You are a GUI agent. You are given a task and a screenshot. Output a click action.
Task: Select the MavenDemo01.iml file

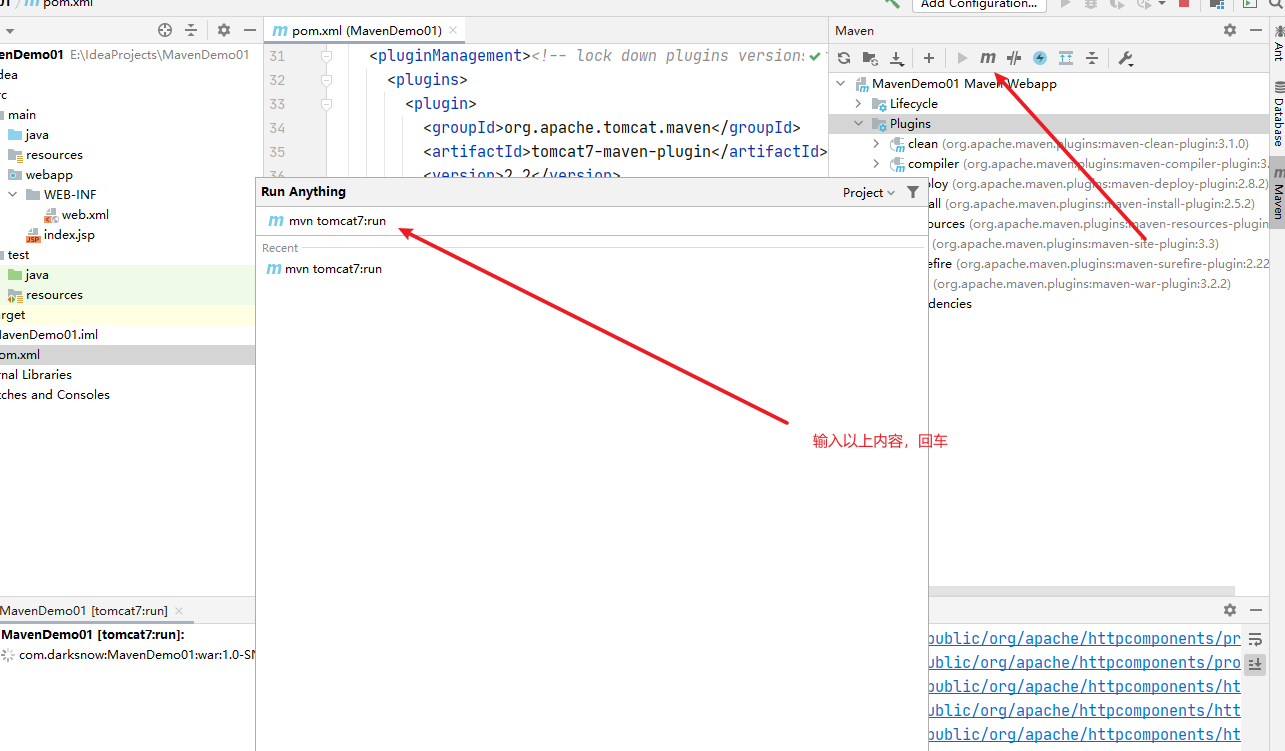pos(49,335)
